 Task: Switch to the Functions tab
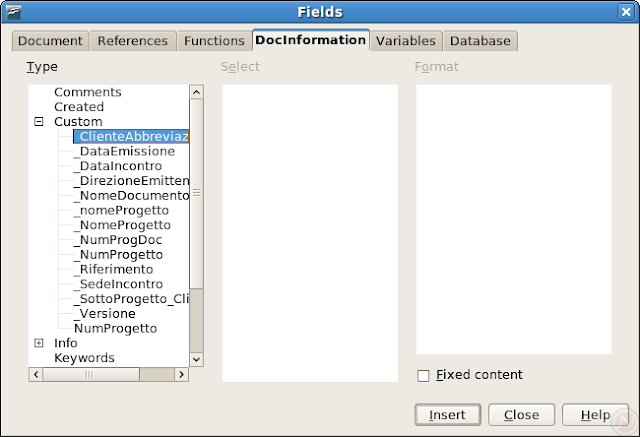(213, 41)
